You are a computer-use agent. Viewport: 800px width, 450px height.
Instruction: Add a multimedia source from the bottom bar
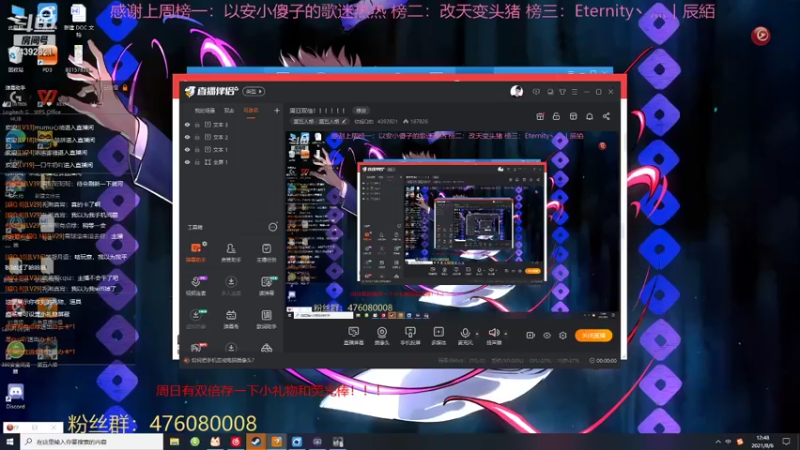point(438,335)
